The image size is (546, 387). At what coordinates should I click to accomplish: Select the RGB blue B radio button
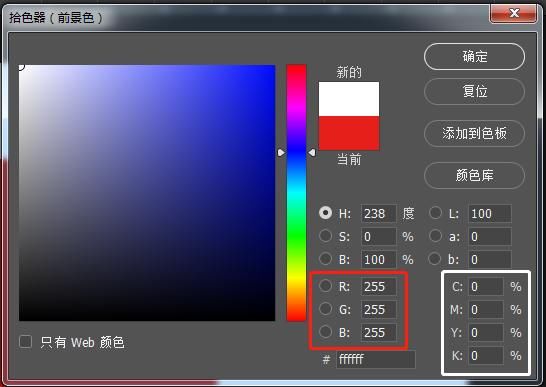(325, 332)
